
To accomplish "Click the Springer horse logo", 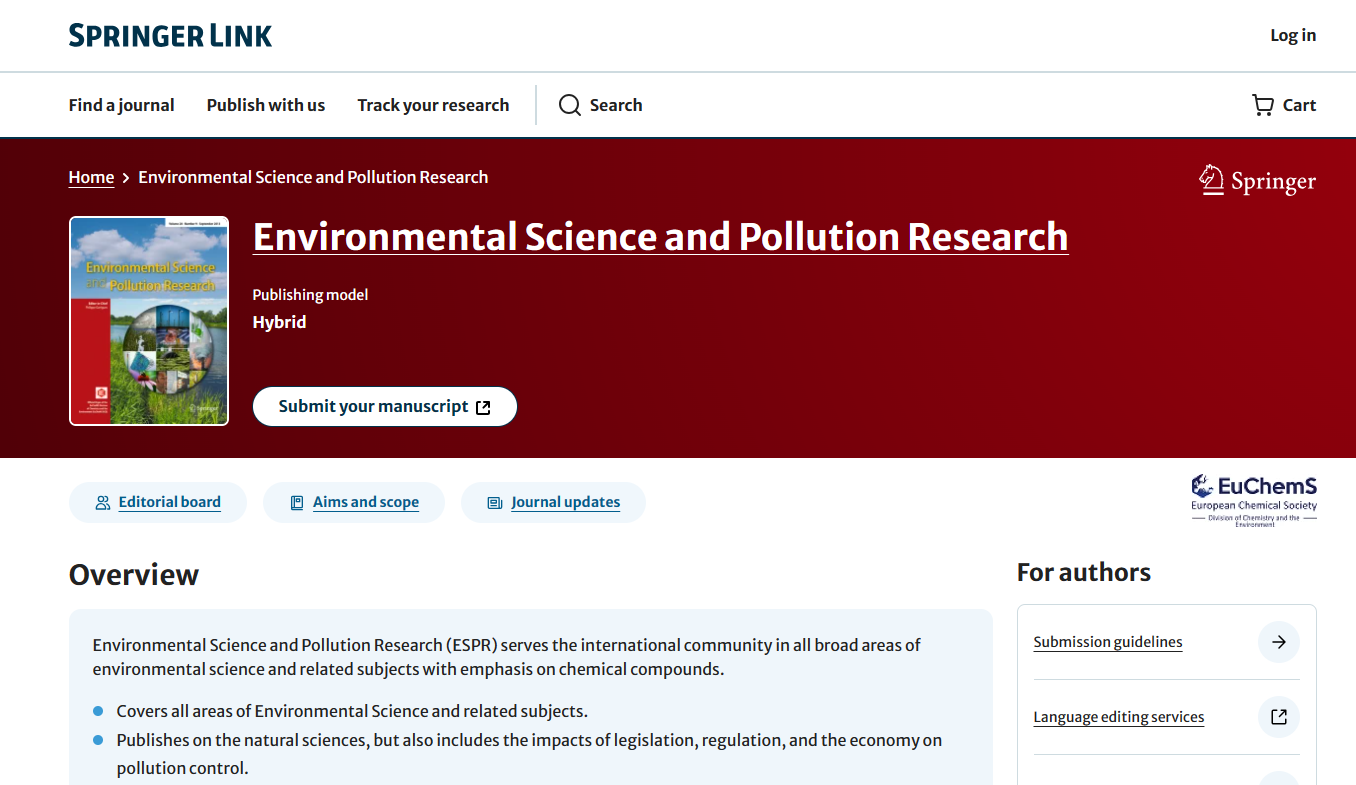I will (1258, 180).
